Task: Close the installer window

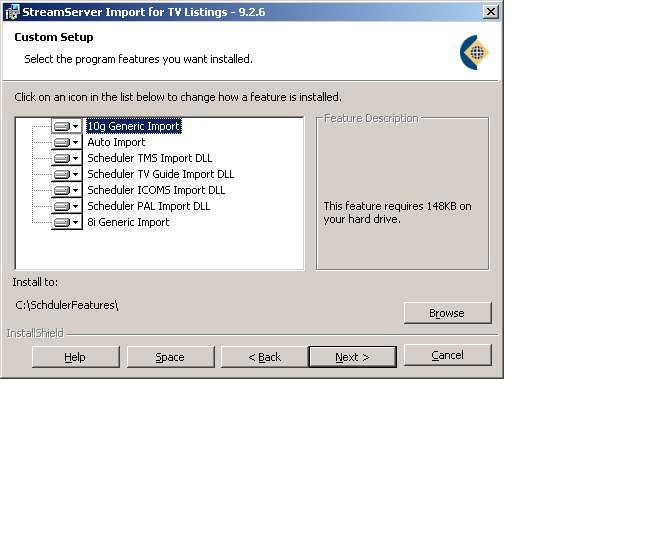Action: click(491, 12)
